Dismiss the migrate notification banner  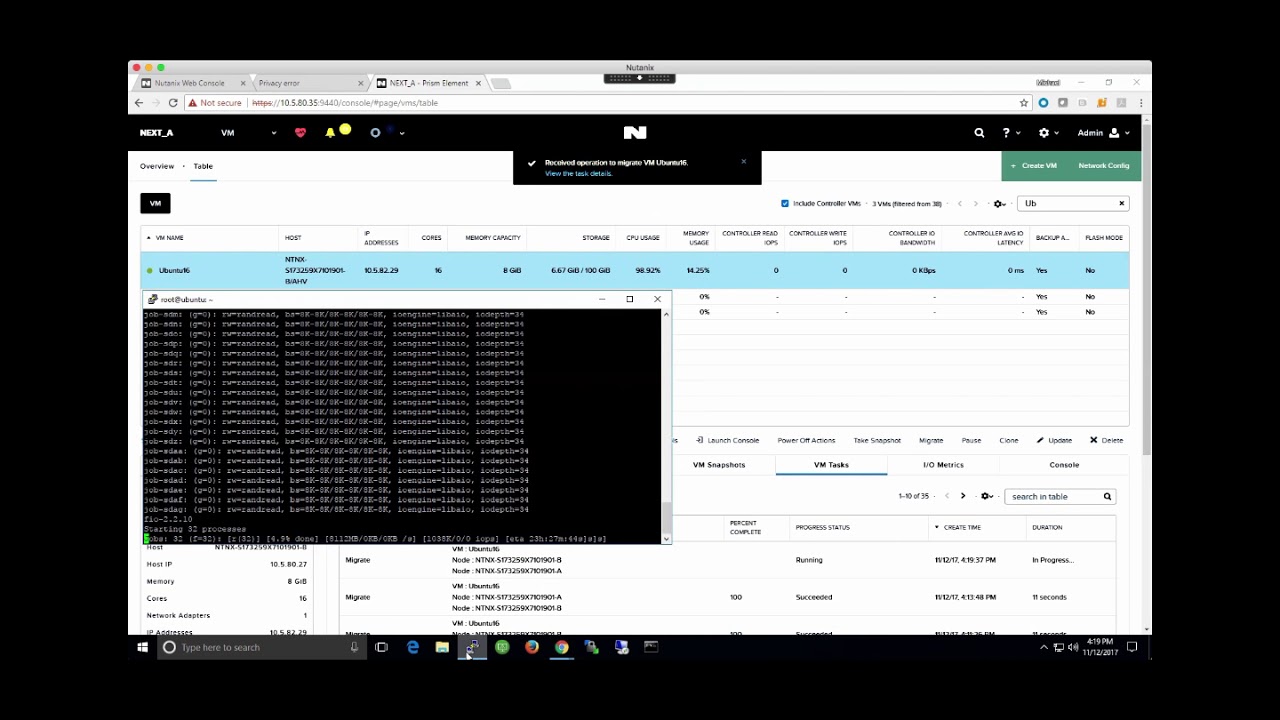[x=743, y=161]
